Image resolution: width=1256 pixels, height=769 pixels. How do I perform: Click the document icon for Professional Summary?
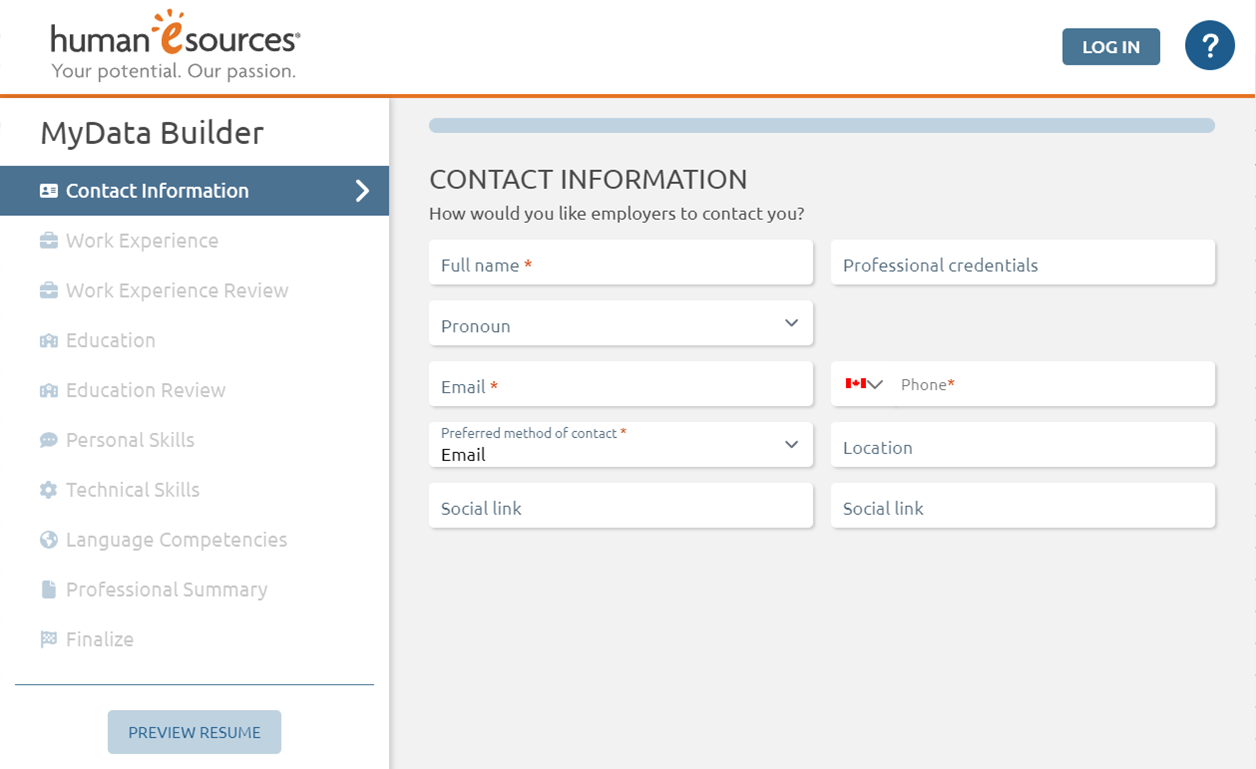tap(48, 590)
